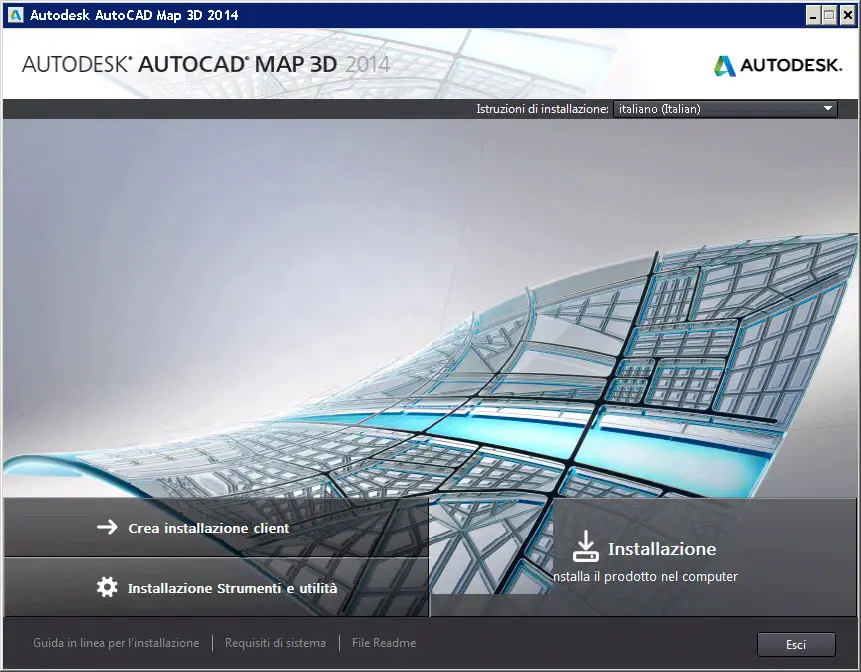Click the "Installa il prodotto nel computer" subtitle

[645, 576]
